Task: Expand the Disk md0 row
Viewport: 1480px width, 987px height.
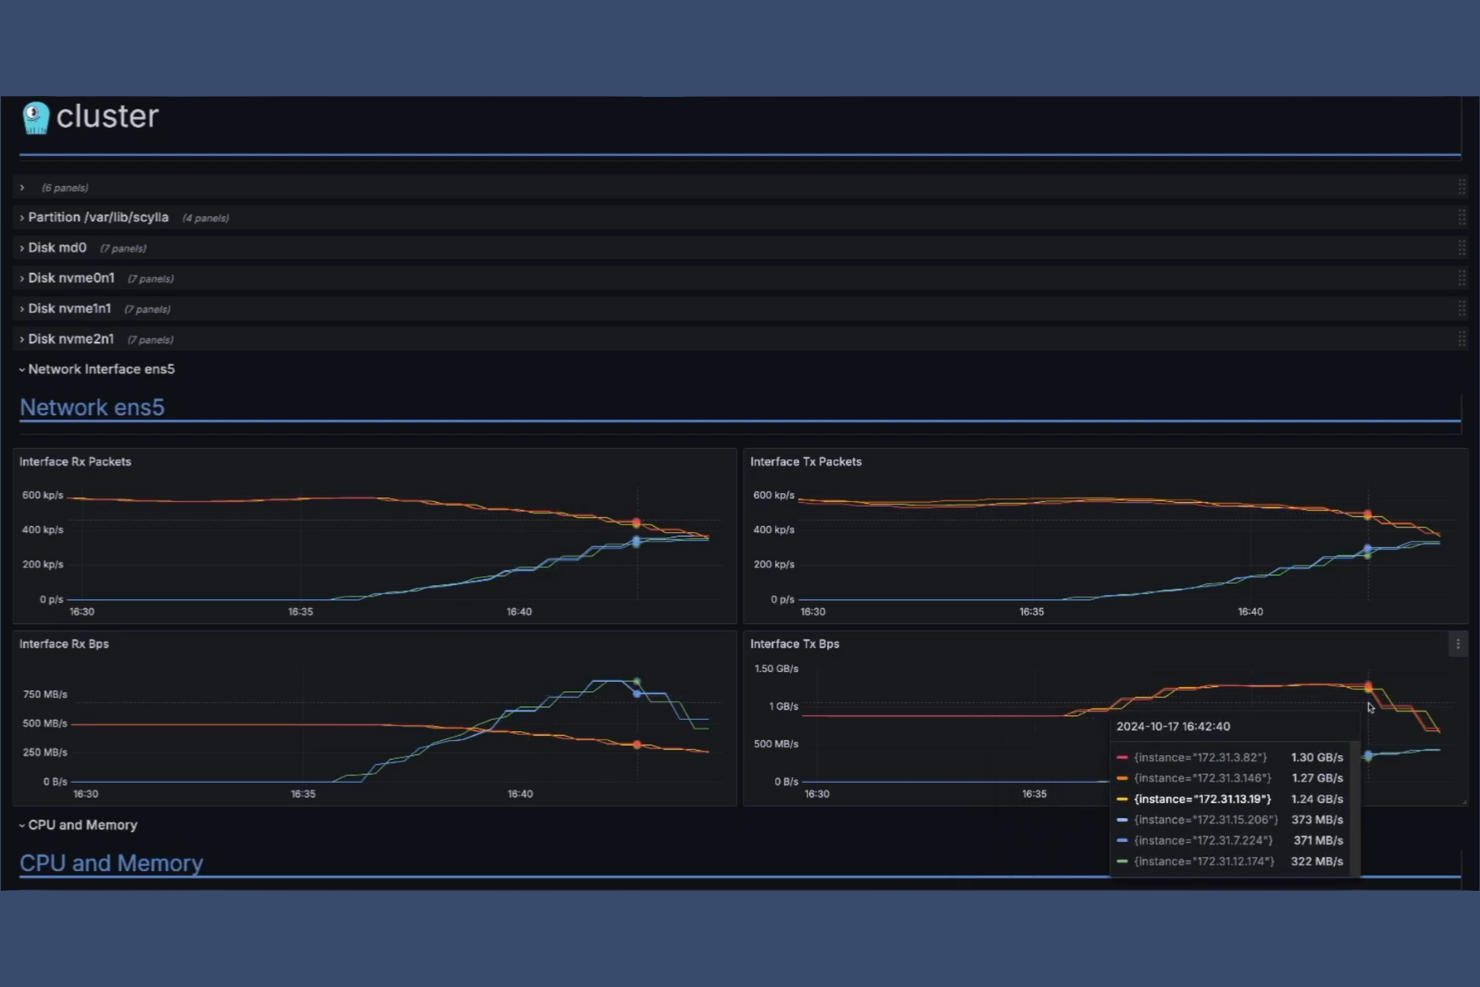Action: [x=57, y=247]
